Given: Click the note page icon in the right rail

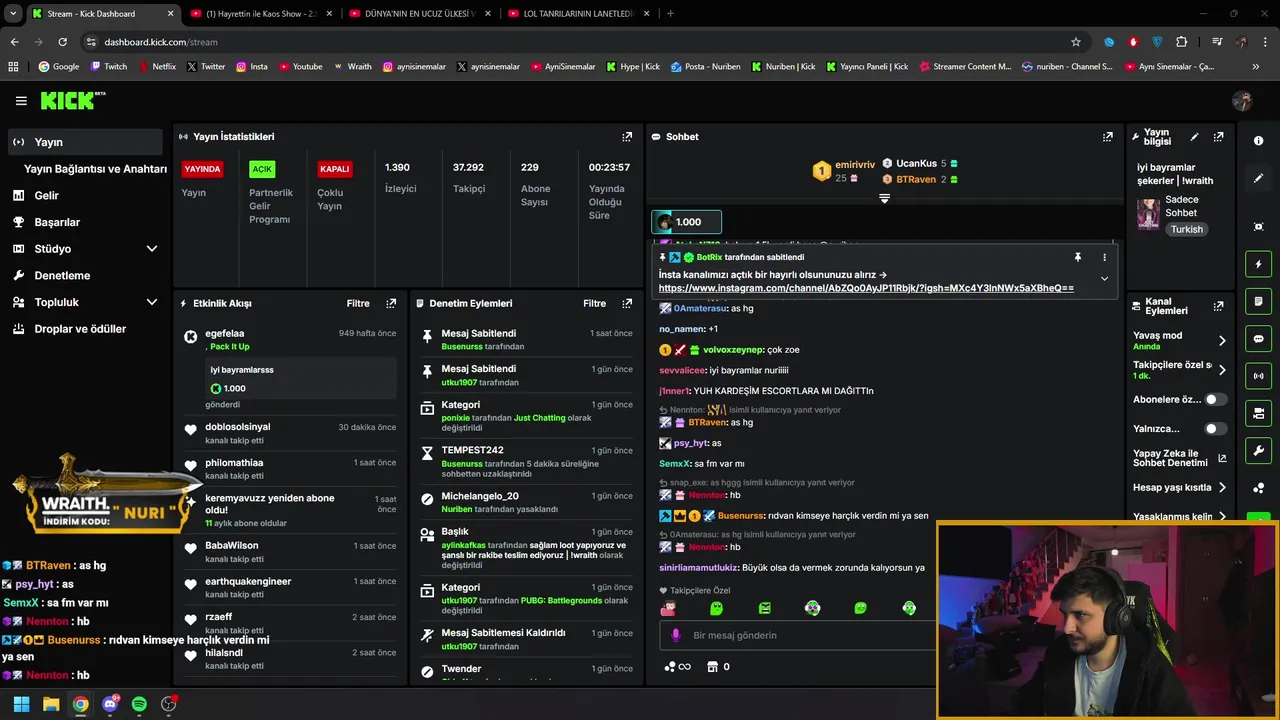Looking at the screenshot, I should [x=1259, y=301].
